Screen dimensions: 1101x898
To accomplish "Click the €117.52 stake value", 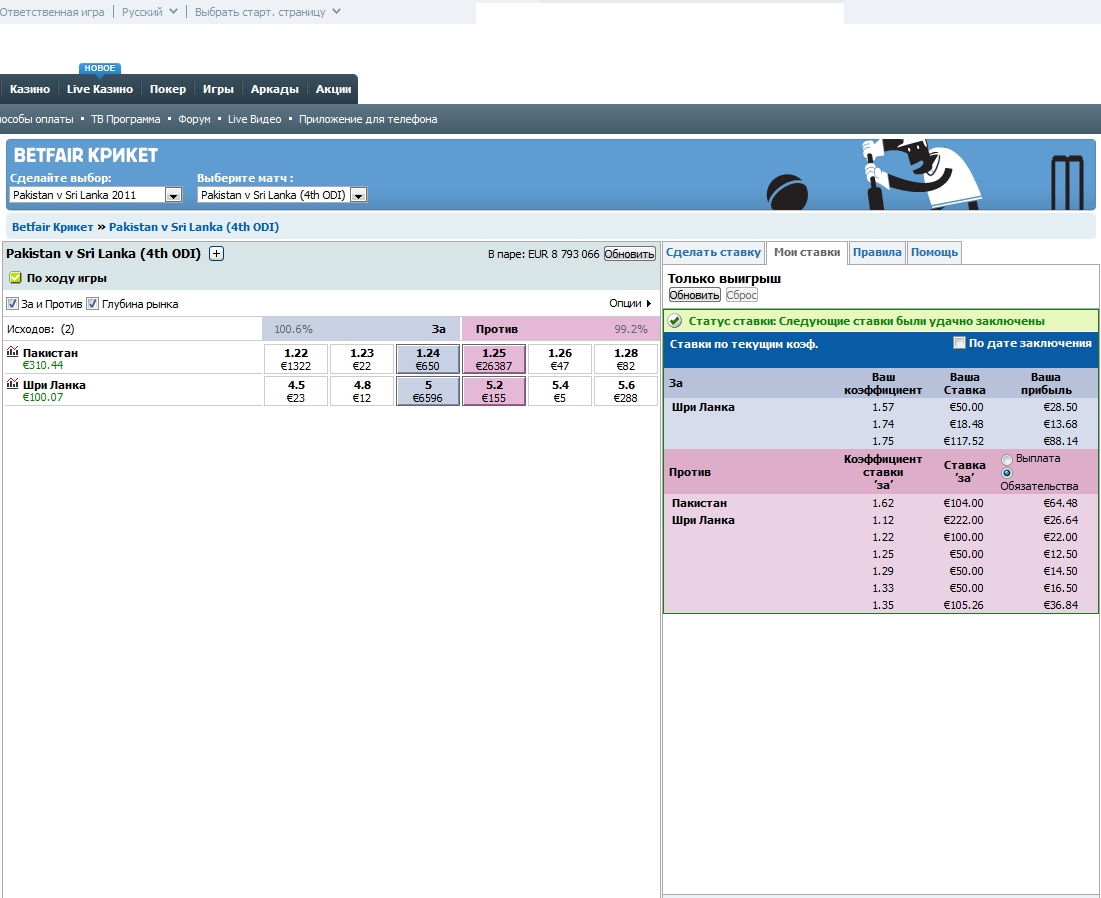I will pos(963,441).
